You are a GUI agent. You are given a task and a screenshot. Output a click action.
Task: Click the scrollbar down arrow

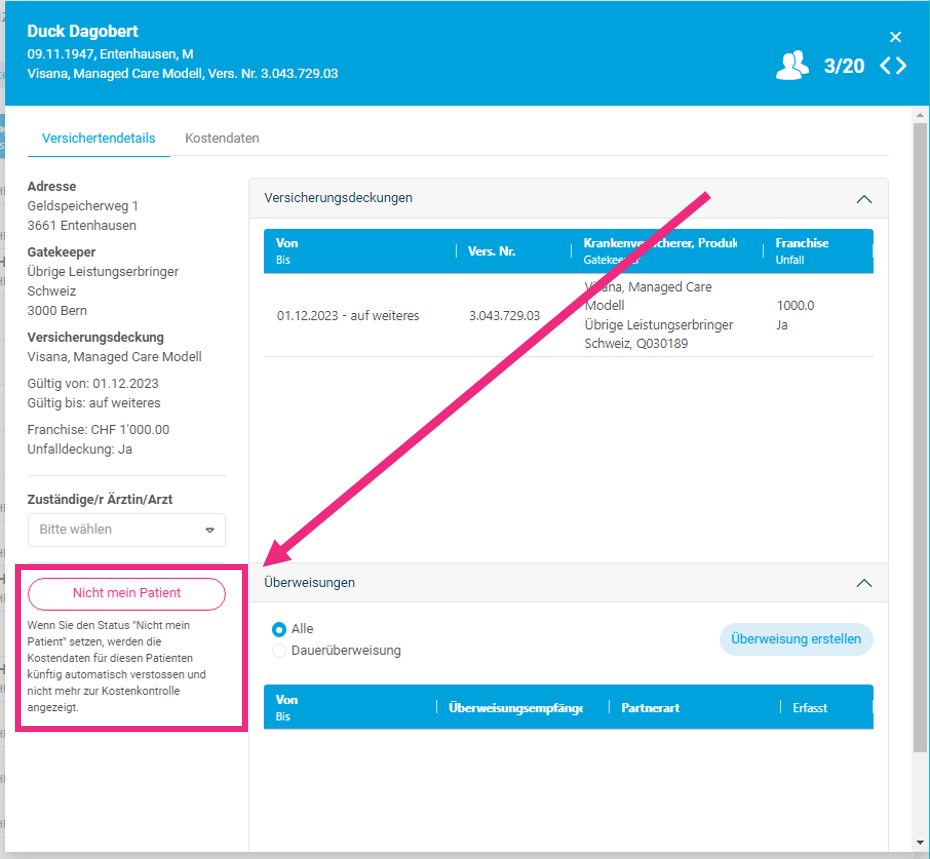point(919,842)
